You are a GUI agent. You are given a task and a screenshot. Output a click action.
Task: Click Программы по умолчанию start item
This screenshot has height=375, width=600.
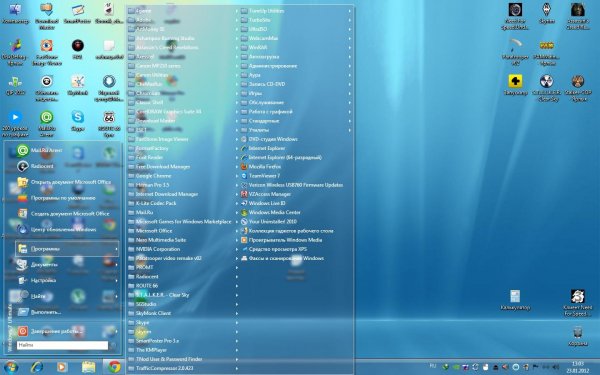tap(56, 198)
